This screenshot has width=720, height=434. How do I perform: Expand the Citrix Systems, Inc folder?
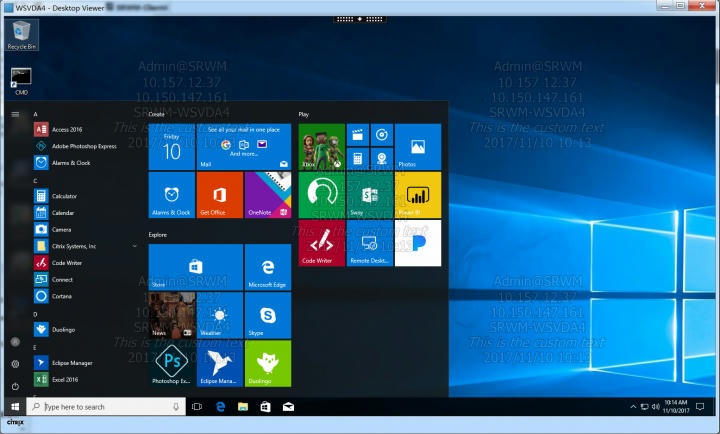86,246
